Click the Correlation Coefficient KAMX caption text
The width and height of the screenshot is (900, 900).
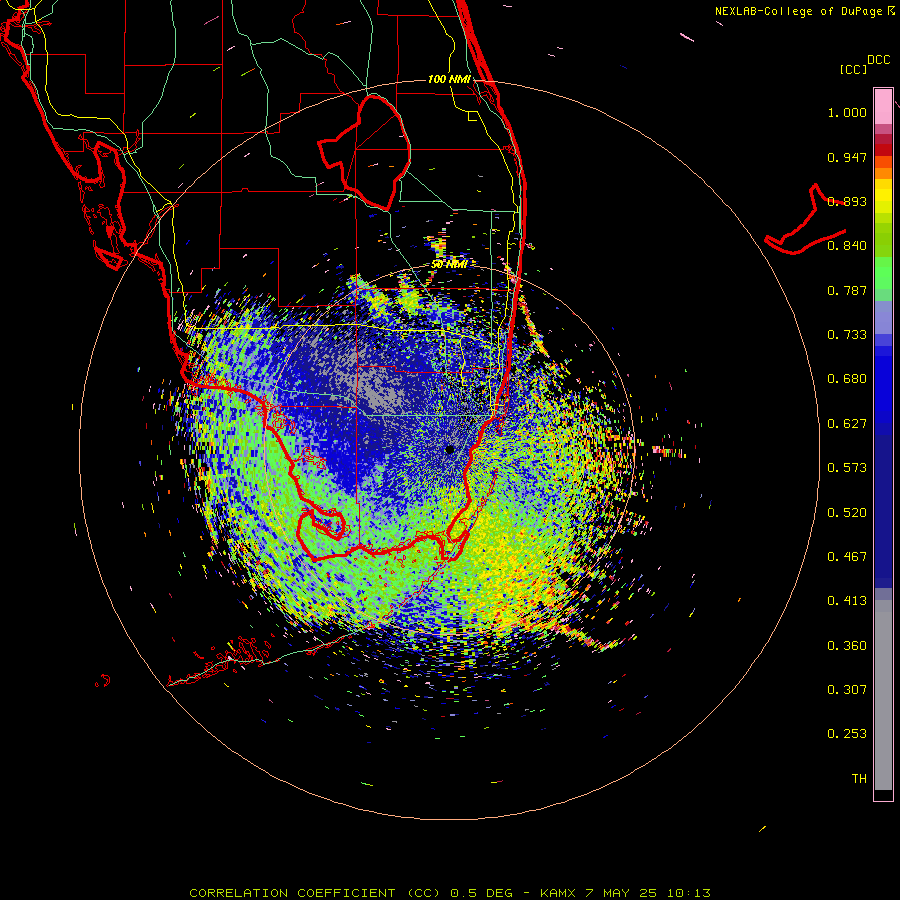click(x=450, y=893)
